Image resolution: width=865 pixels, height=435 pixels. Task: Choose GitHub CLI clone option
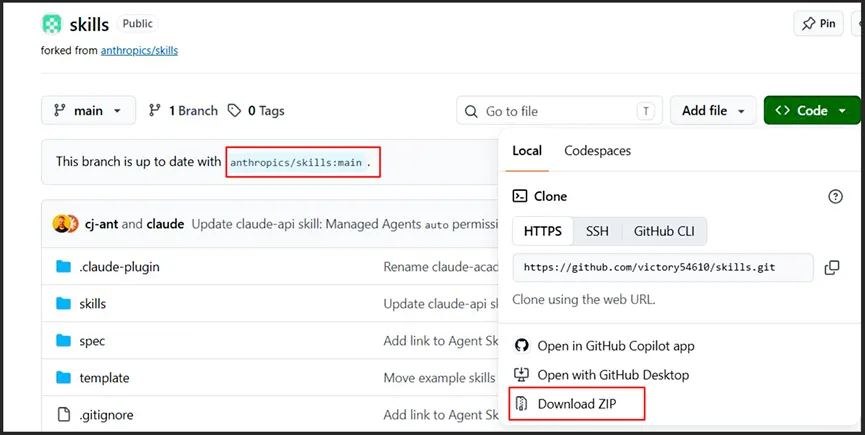pyautogui.click(x=664, y=231)
